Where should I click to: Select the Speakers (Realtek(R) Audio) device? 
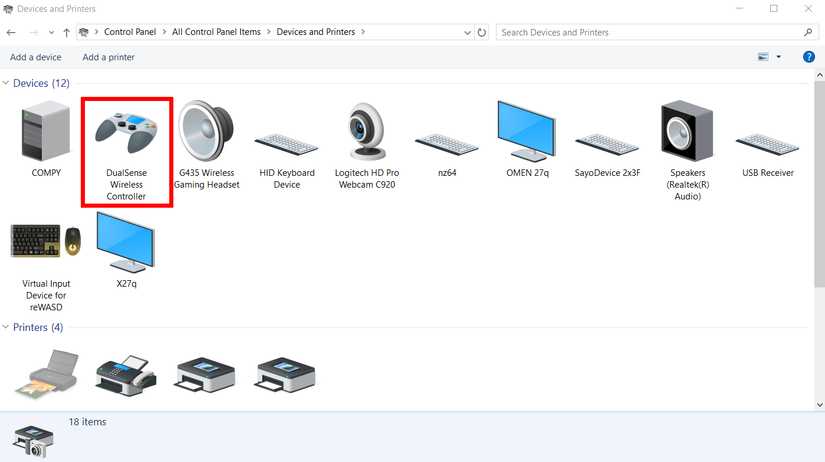687,135
